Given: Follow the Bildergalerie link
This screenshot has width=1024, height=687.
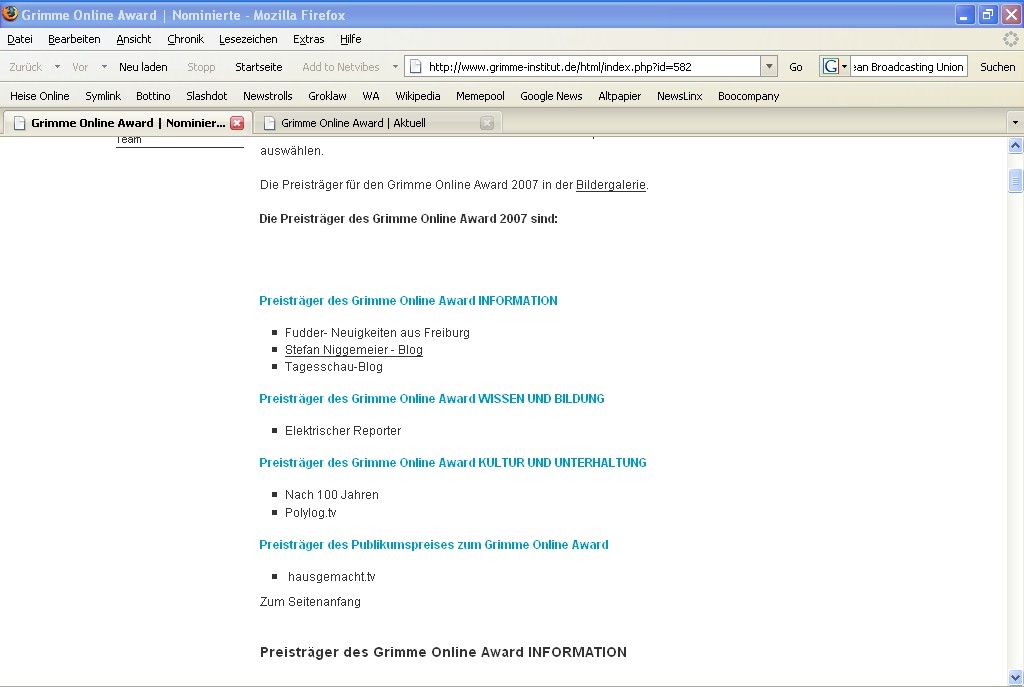Looking at the screenshot, I should pyautogui.click(x=611, y=185).
